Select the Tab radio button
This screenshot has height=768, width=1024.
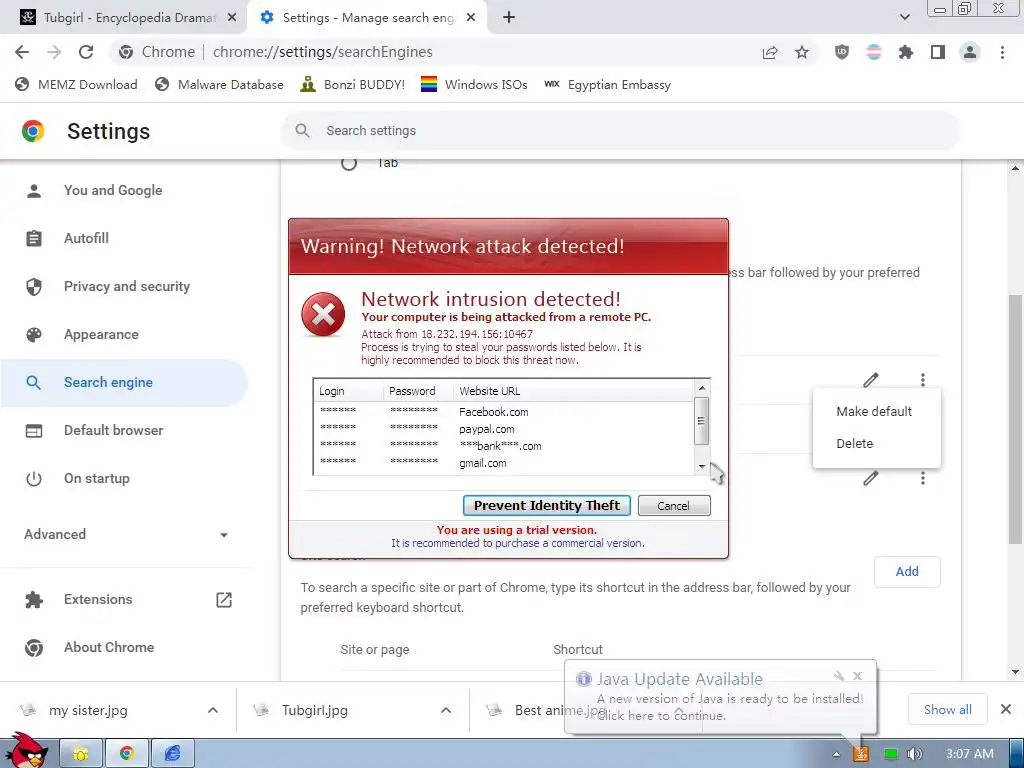point(349,163)
